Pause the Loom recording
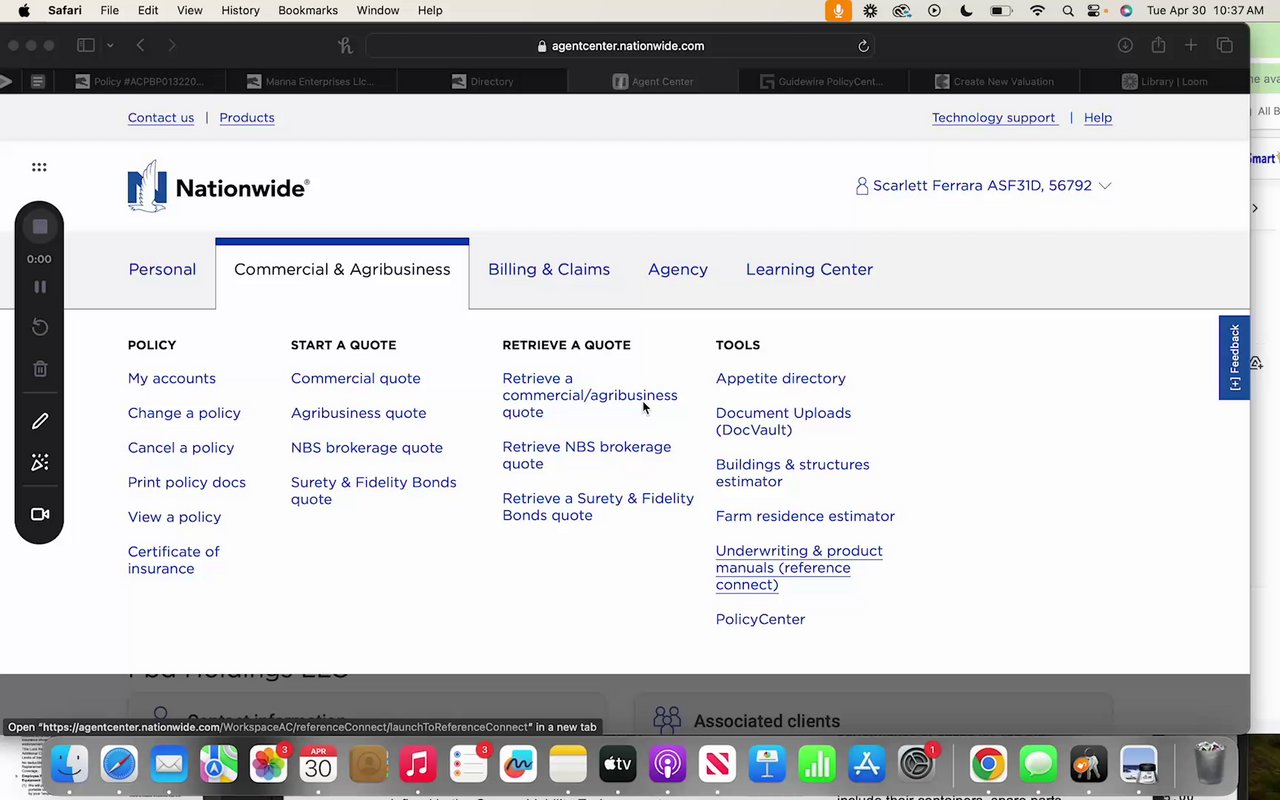The width and height of the screenshot is (1280, 800). coord(40,287)
